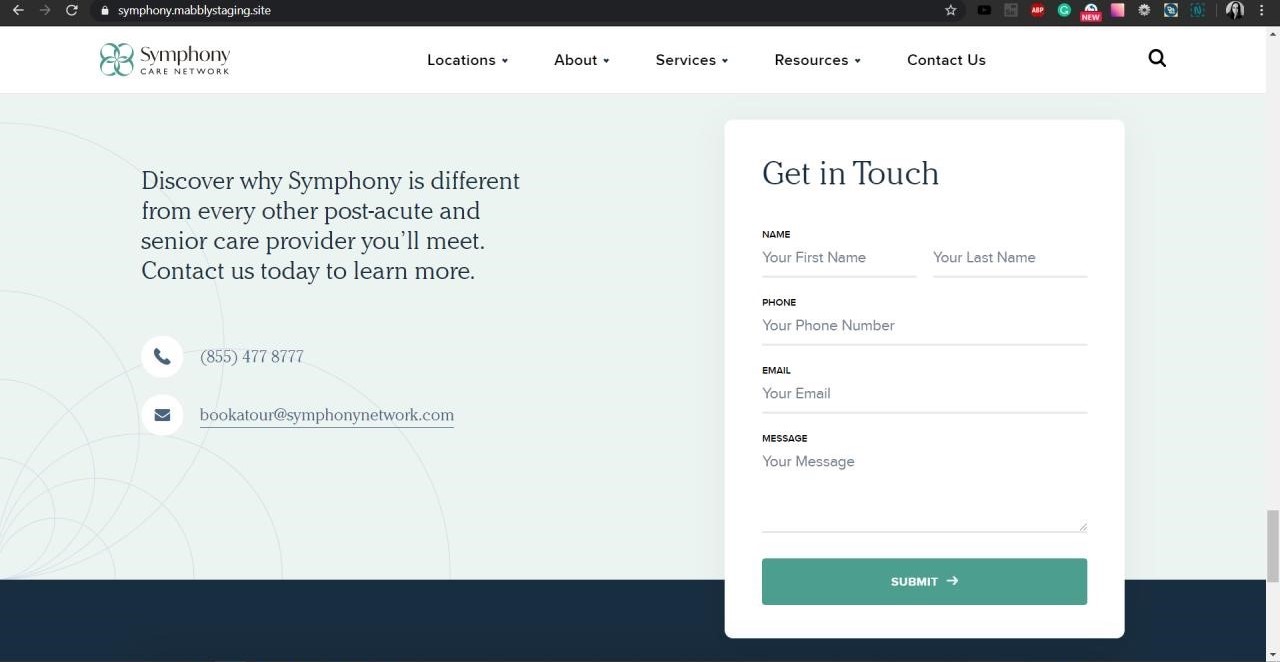The height and width of the screenshot is (662, 1280).
Task: Open the YouTube extension icon
Action: 985,10
